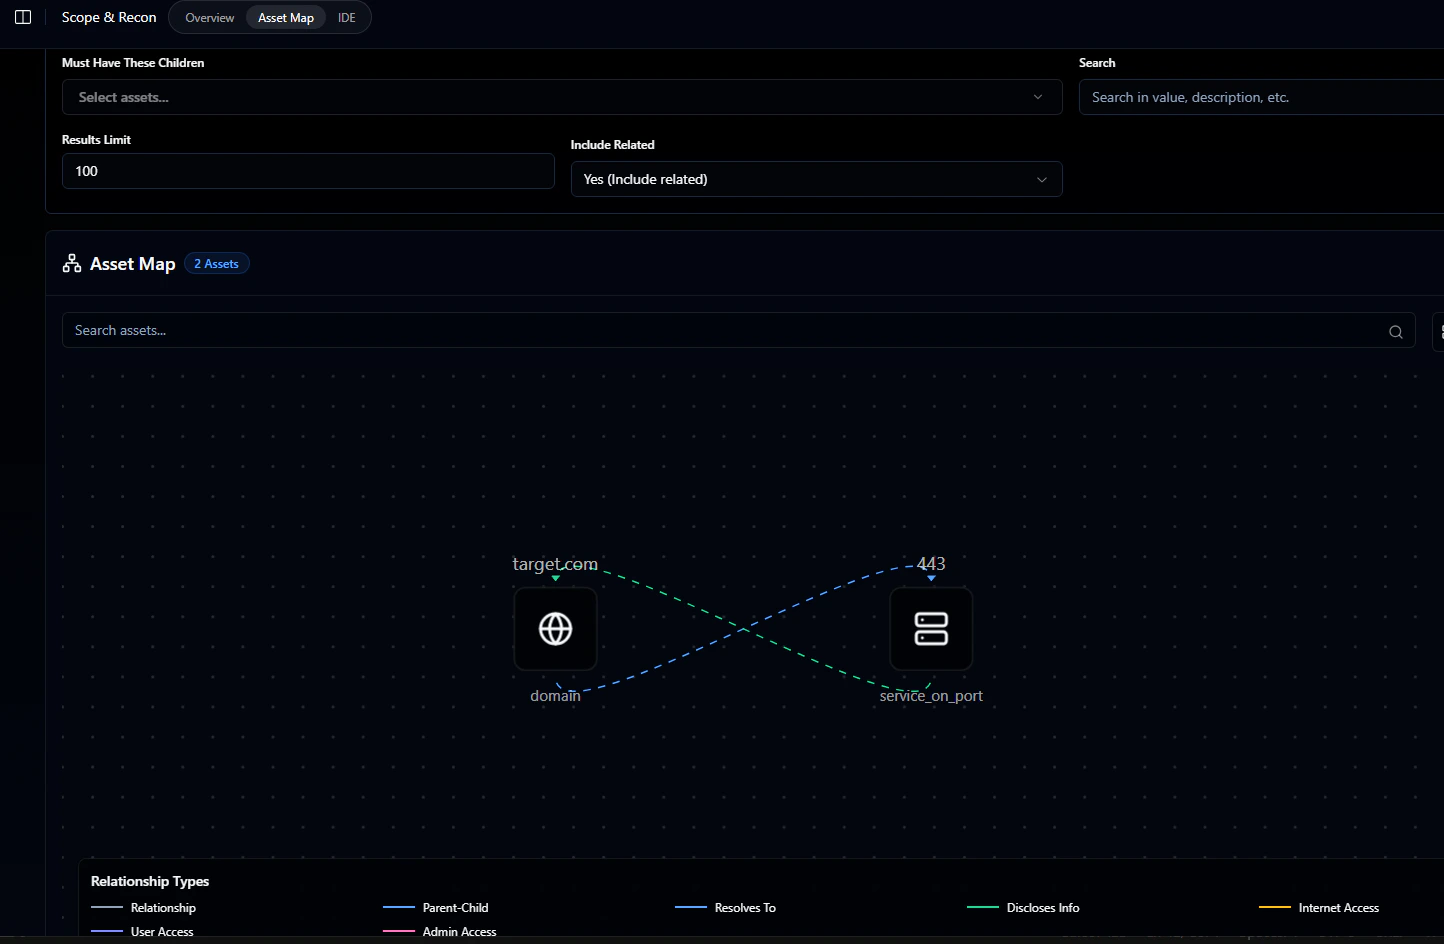The height and width of the screenshot is (944, 1444).
Task: Open the Select assets dropdown
Action: click(x=562, y=97)
